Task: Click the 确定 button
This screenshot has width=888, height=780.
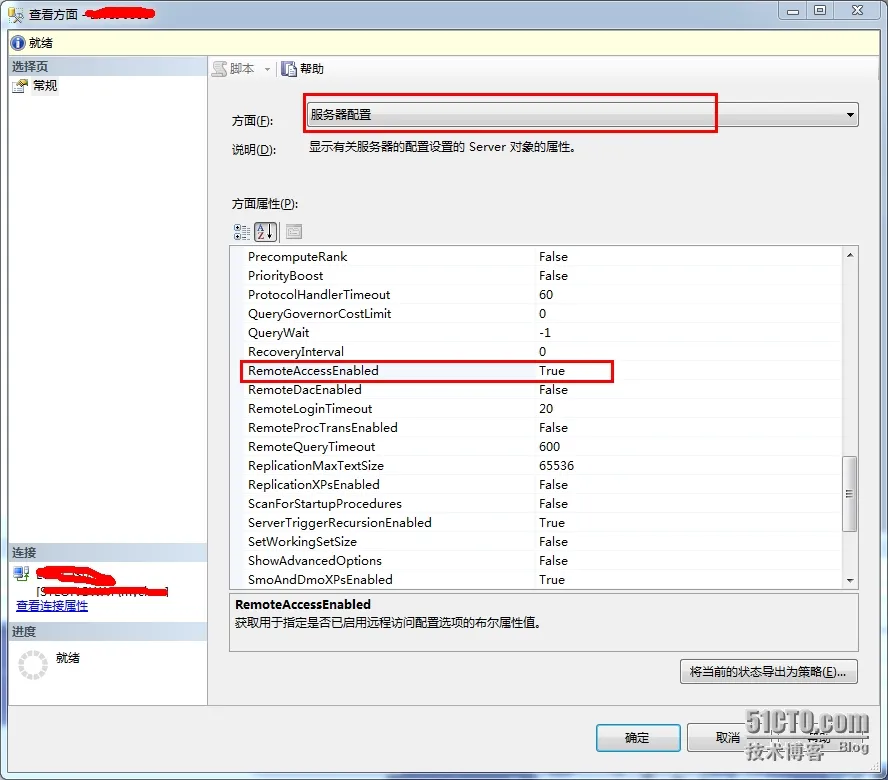Action: click(x=638, y=738)
